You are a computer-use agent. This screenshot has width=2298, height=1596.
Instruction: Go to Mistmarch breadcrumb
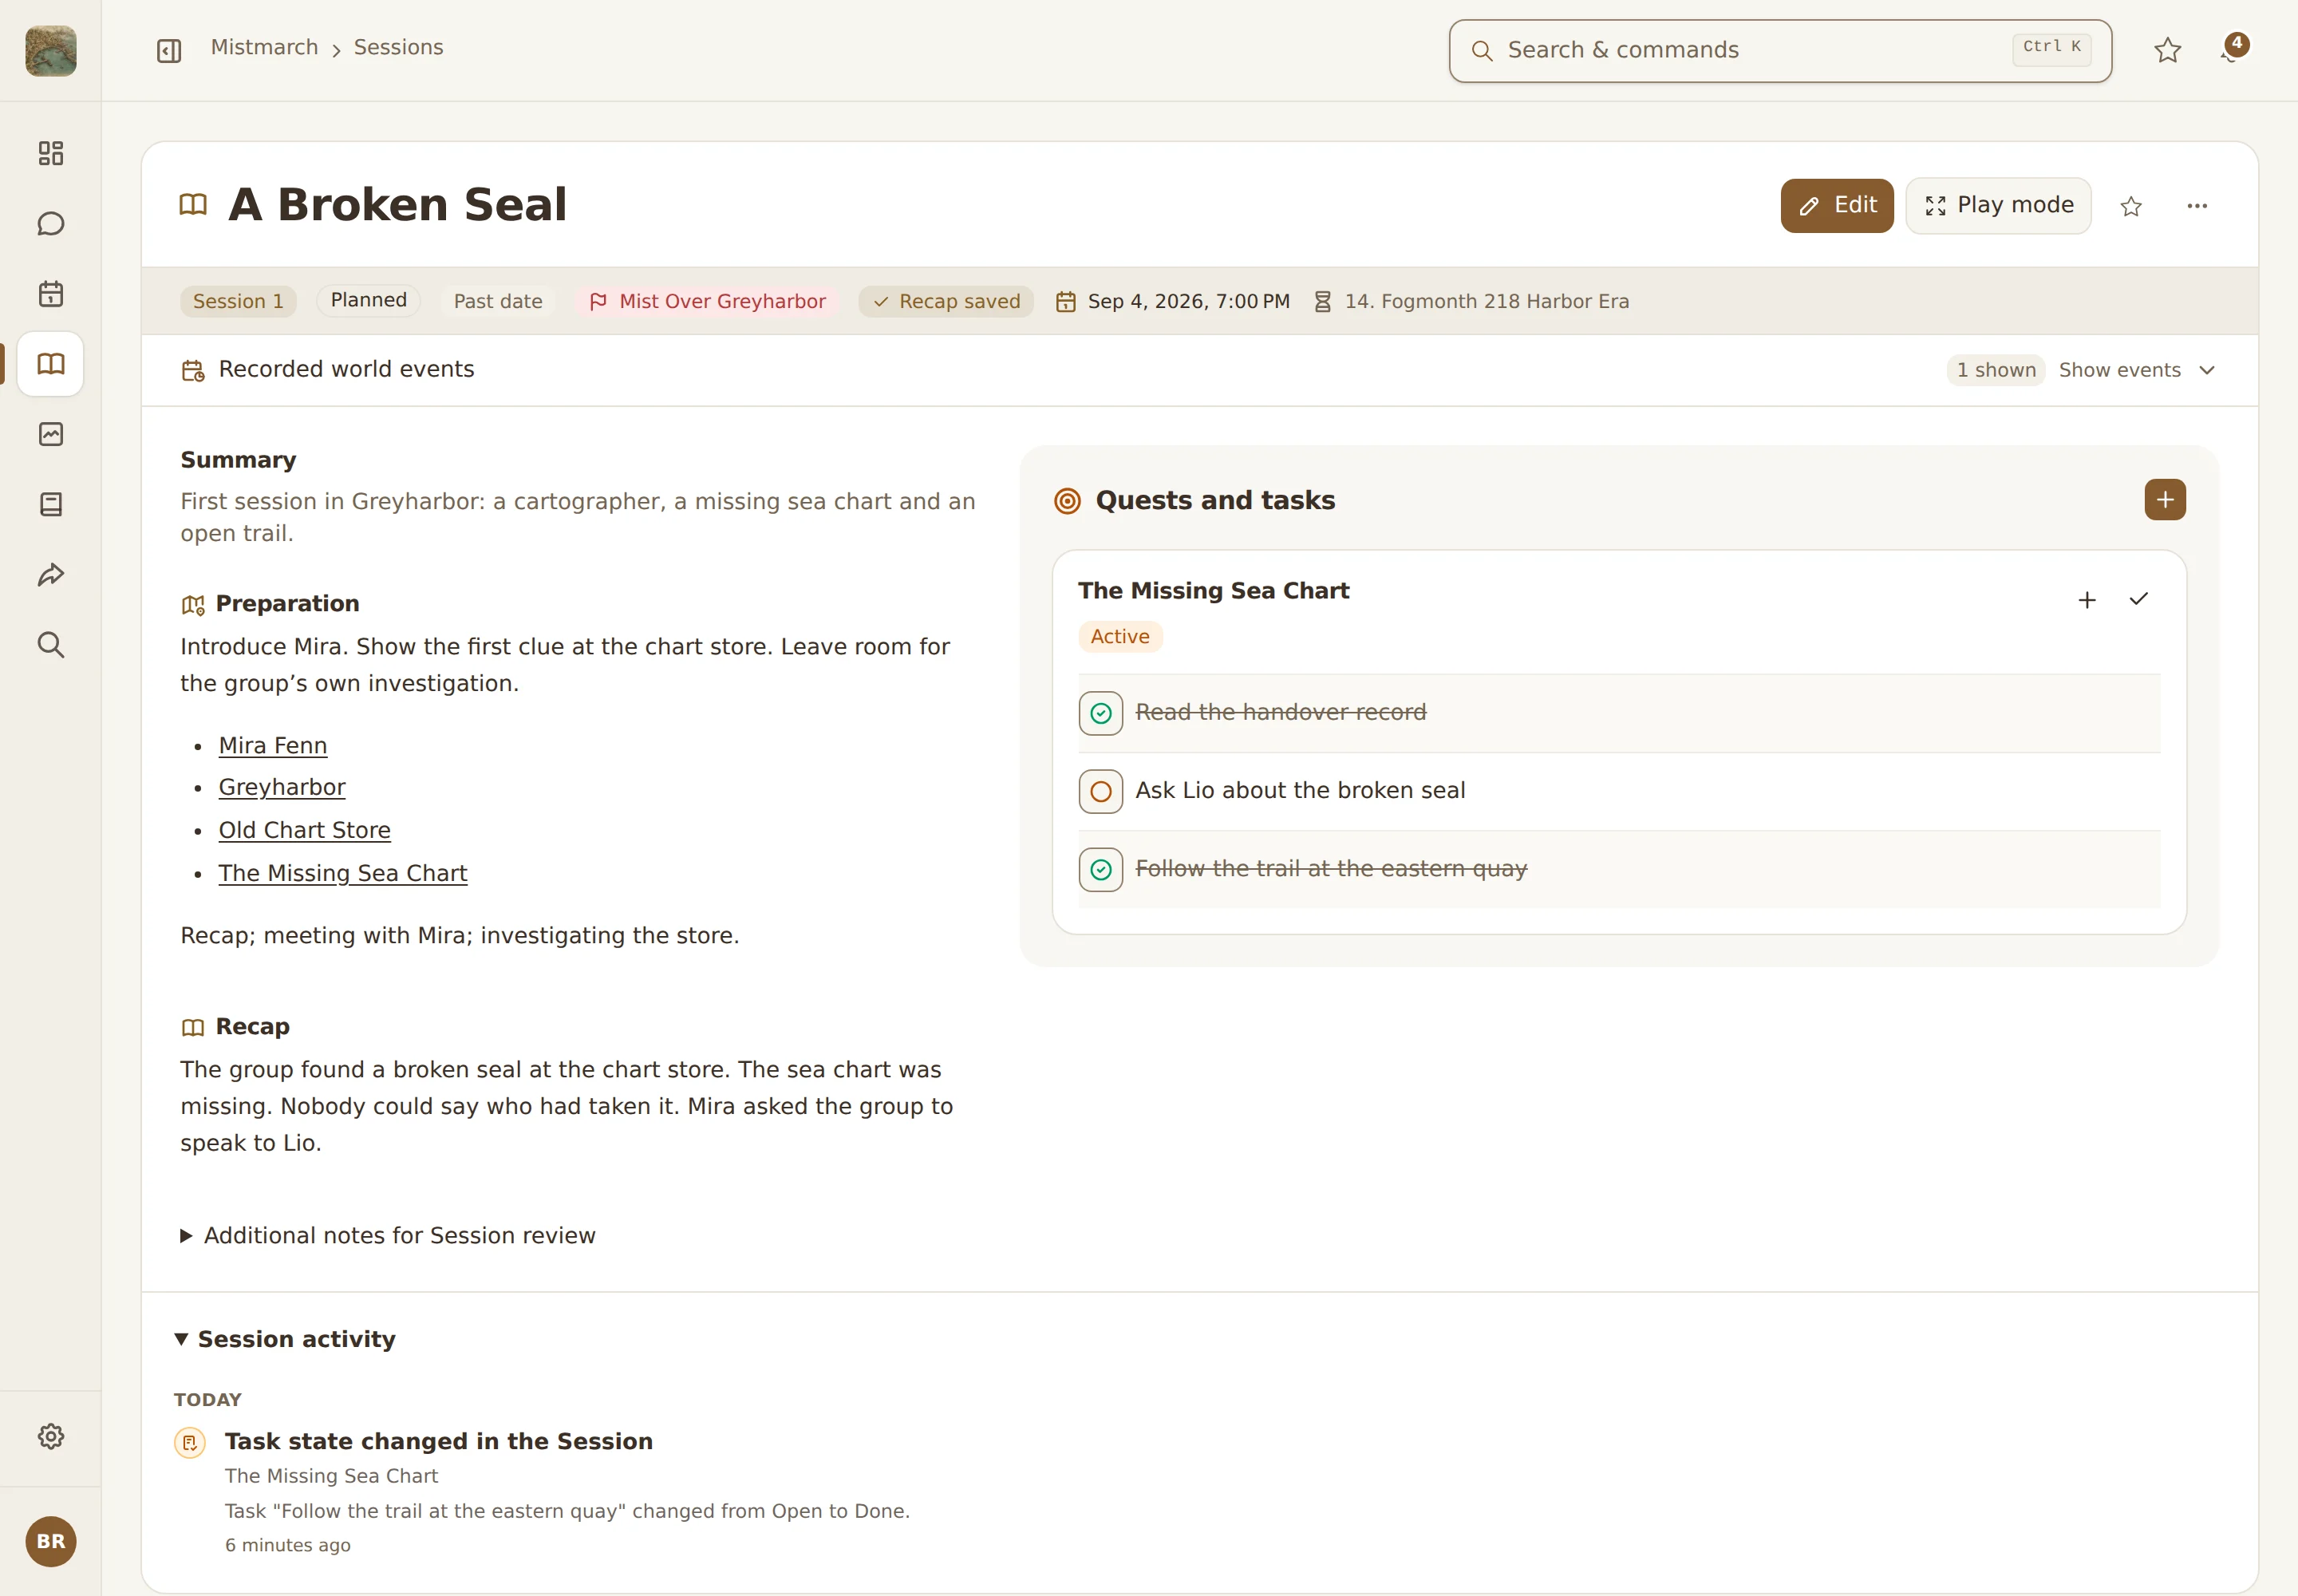(x=264, y=48)
